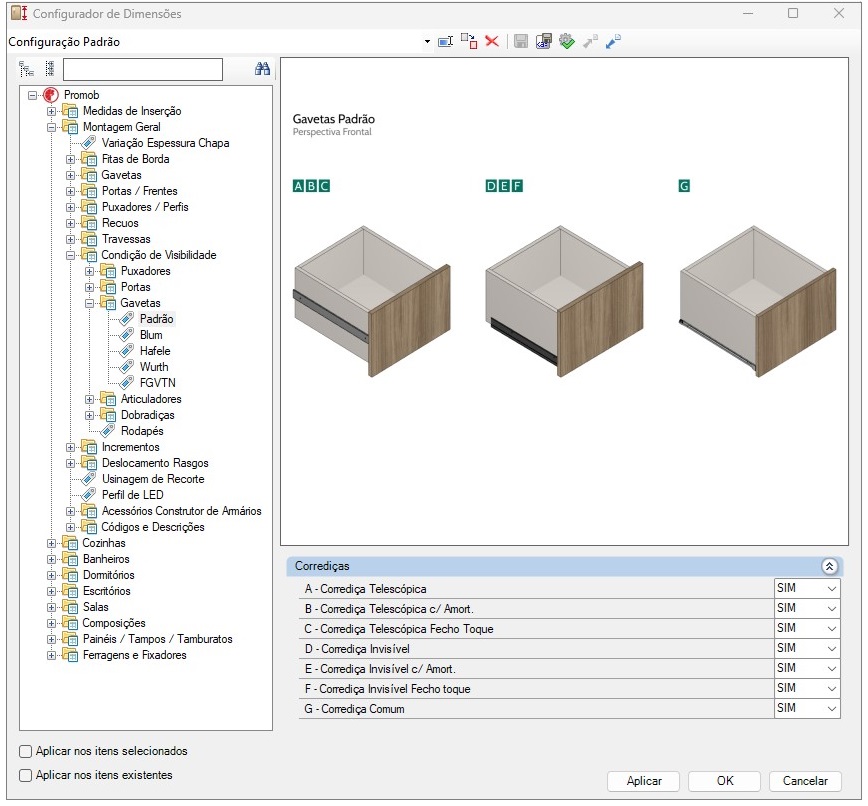Viewport: 868px width, 806px height.
Task: Expand the Puxadores / Perfis tree node
Action: tap(71, 207)
